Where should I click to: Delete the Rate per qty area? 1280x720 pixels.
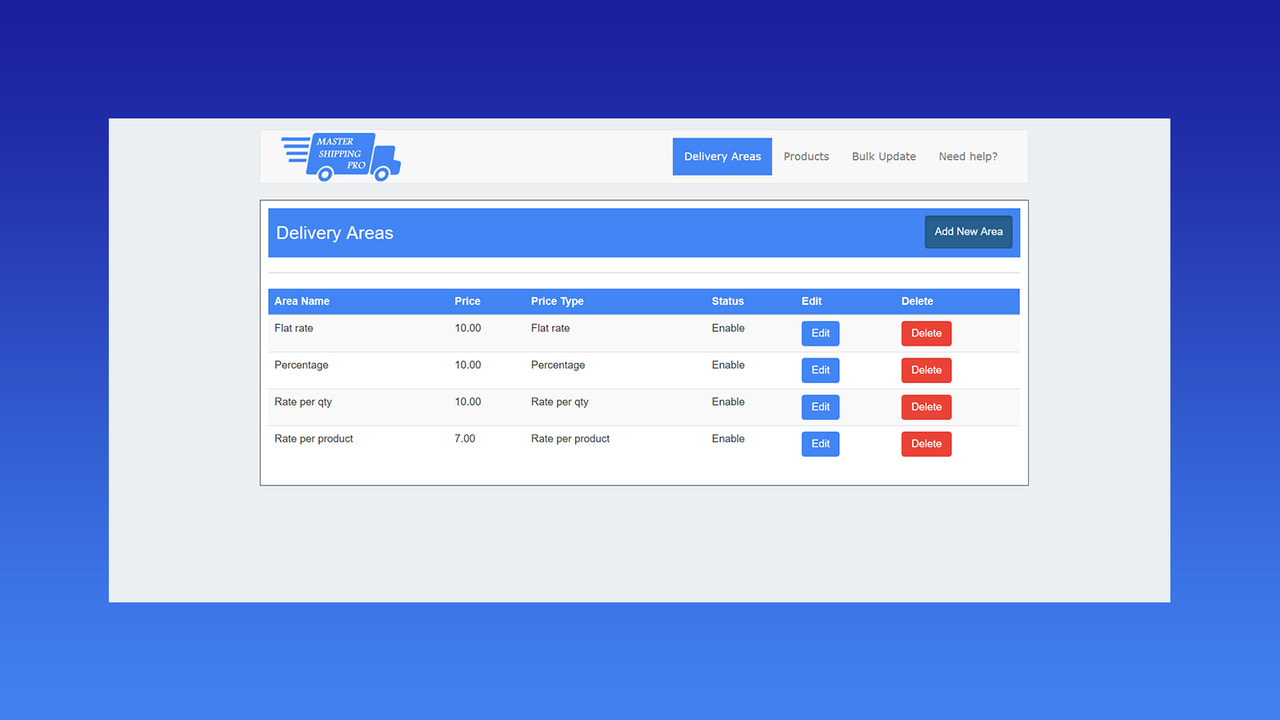[x=926, y=407]
